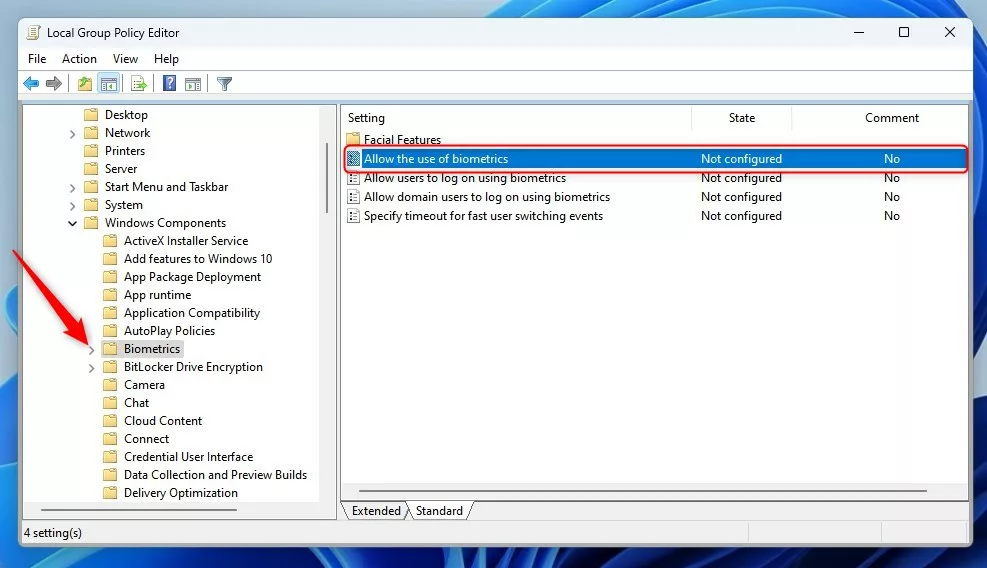Click the Camera folder icon in tree
Image resolution: width=987 pixels, height=568 pixels.
pos(110,384)
